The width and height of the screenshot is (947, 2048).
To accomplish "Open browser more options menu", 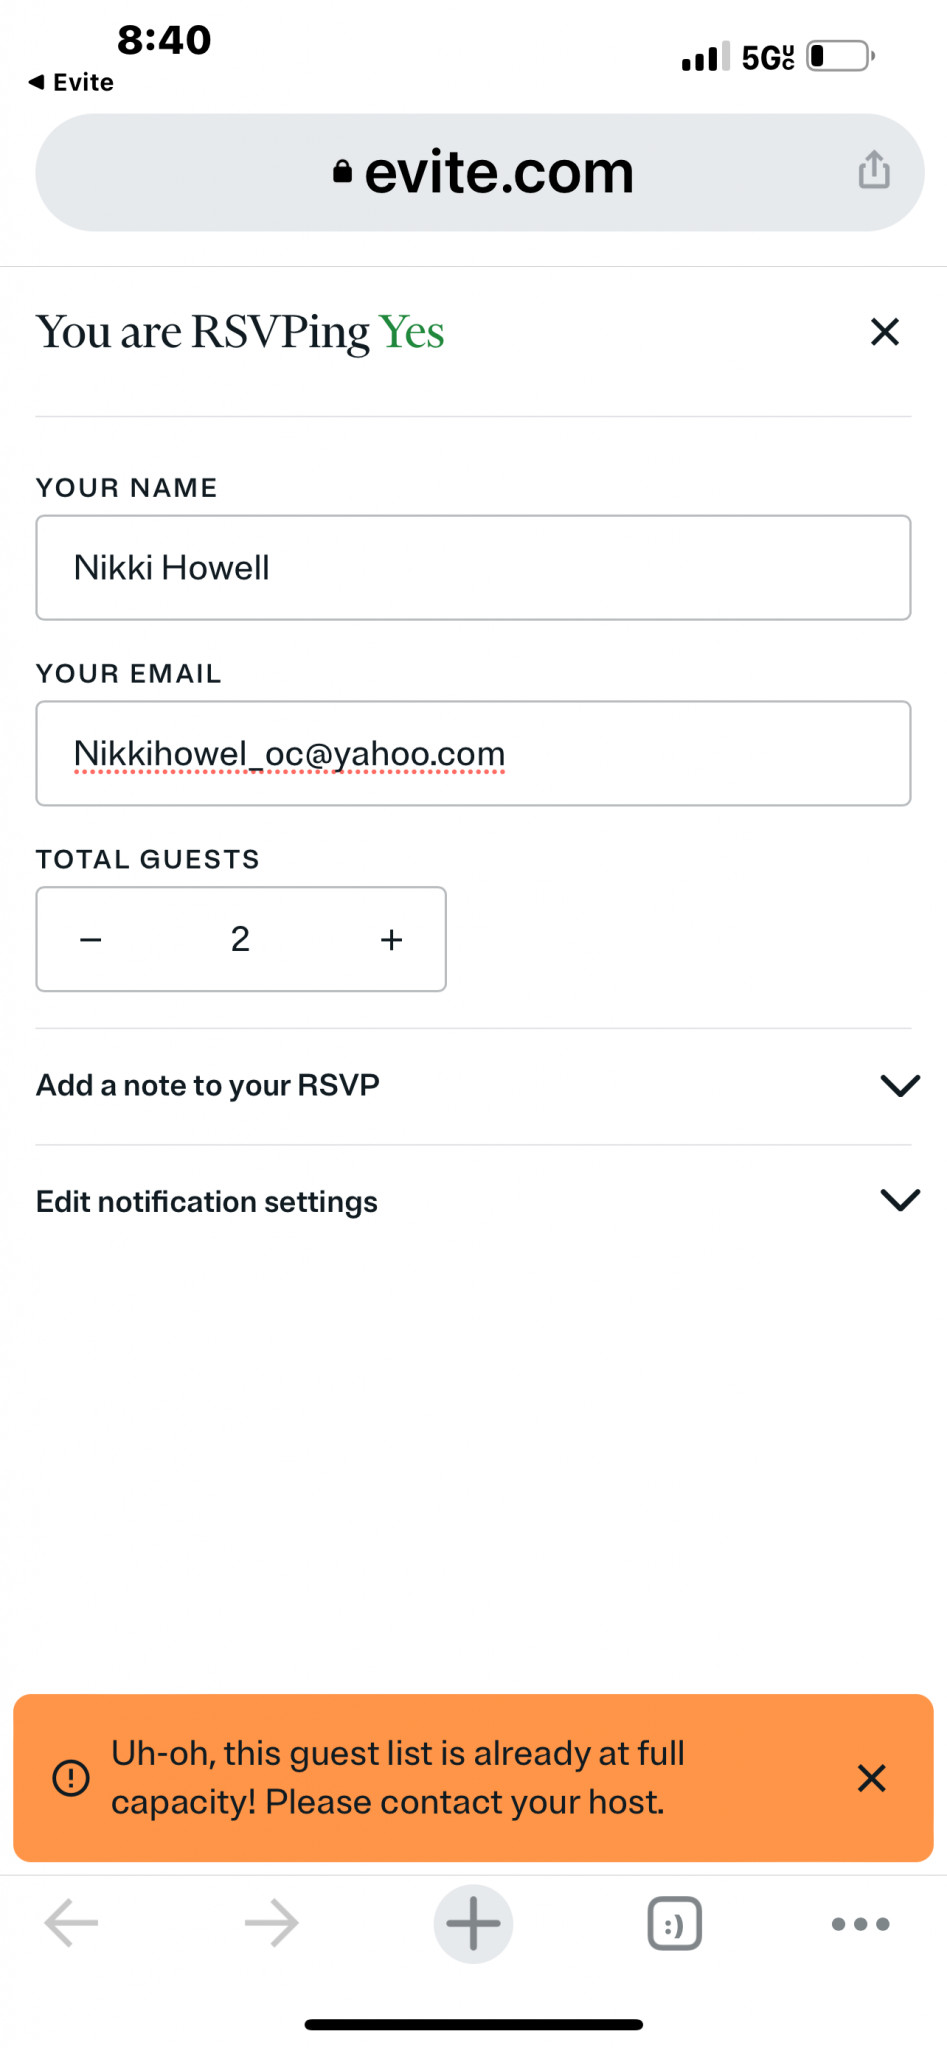I will click(x=860, y=1924).
